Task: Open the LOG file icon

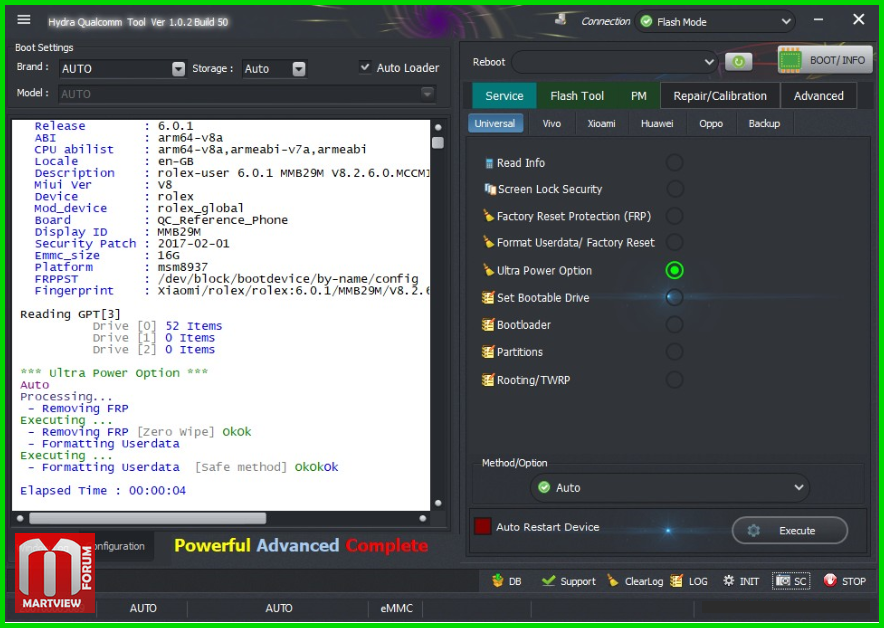Action: (x=689, y=581)
